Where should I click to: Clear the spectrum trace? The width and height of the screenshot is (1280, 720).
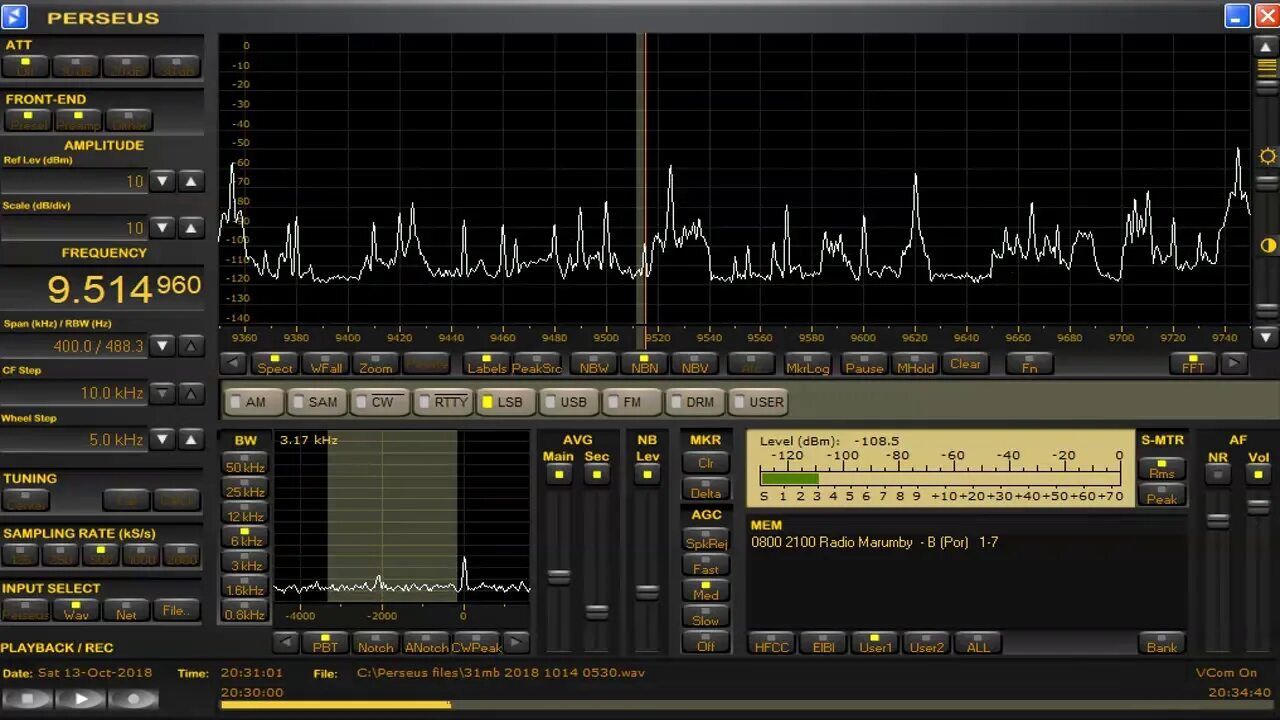click(x=965, y=364)
